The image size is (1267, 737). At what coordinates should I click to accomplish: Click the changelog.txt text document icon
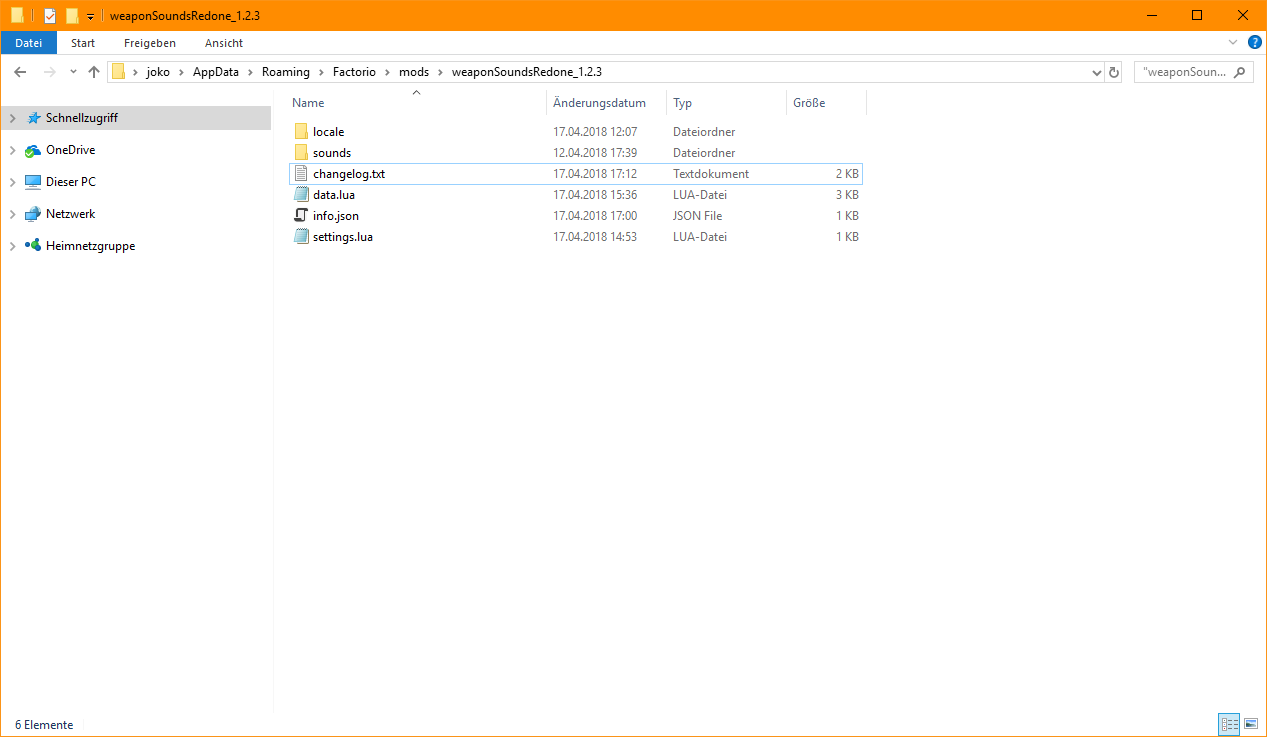(x=301, y=174)
